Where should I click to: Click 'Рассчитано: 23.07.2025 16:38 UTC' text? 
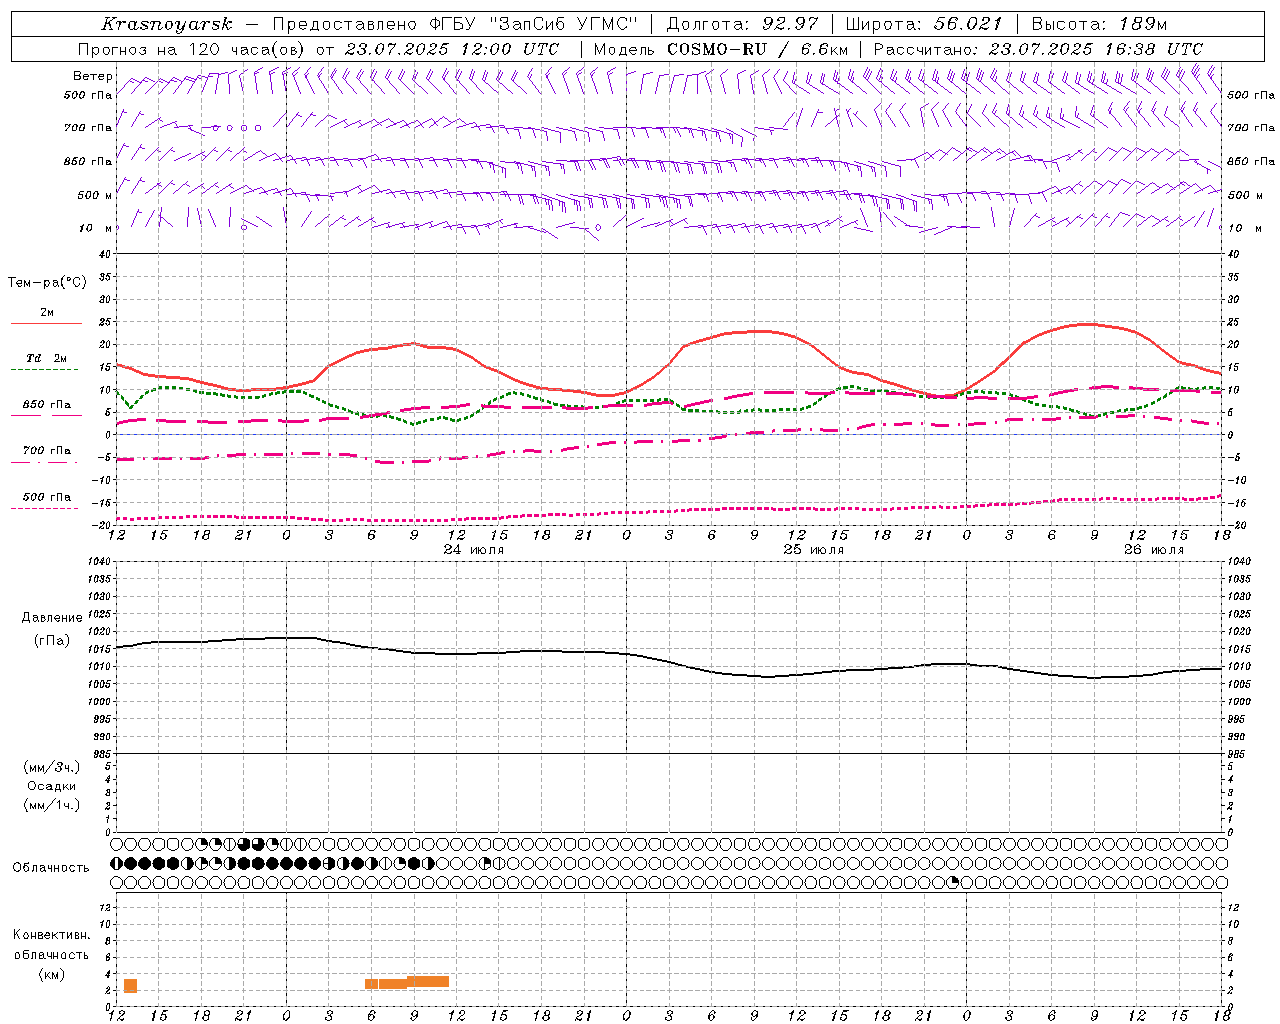(1038, 49)
